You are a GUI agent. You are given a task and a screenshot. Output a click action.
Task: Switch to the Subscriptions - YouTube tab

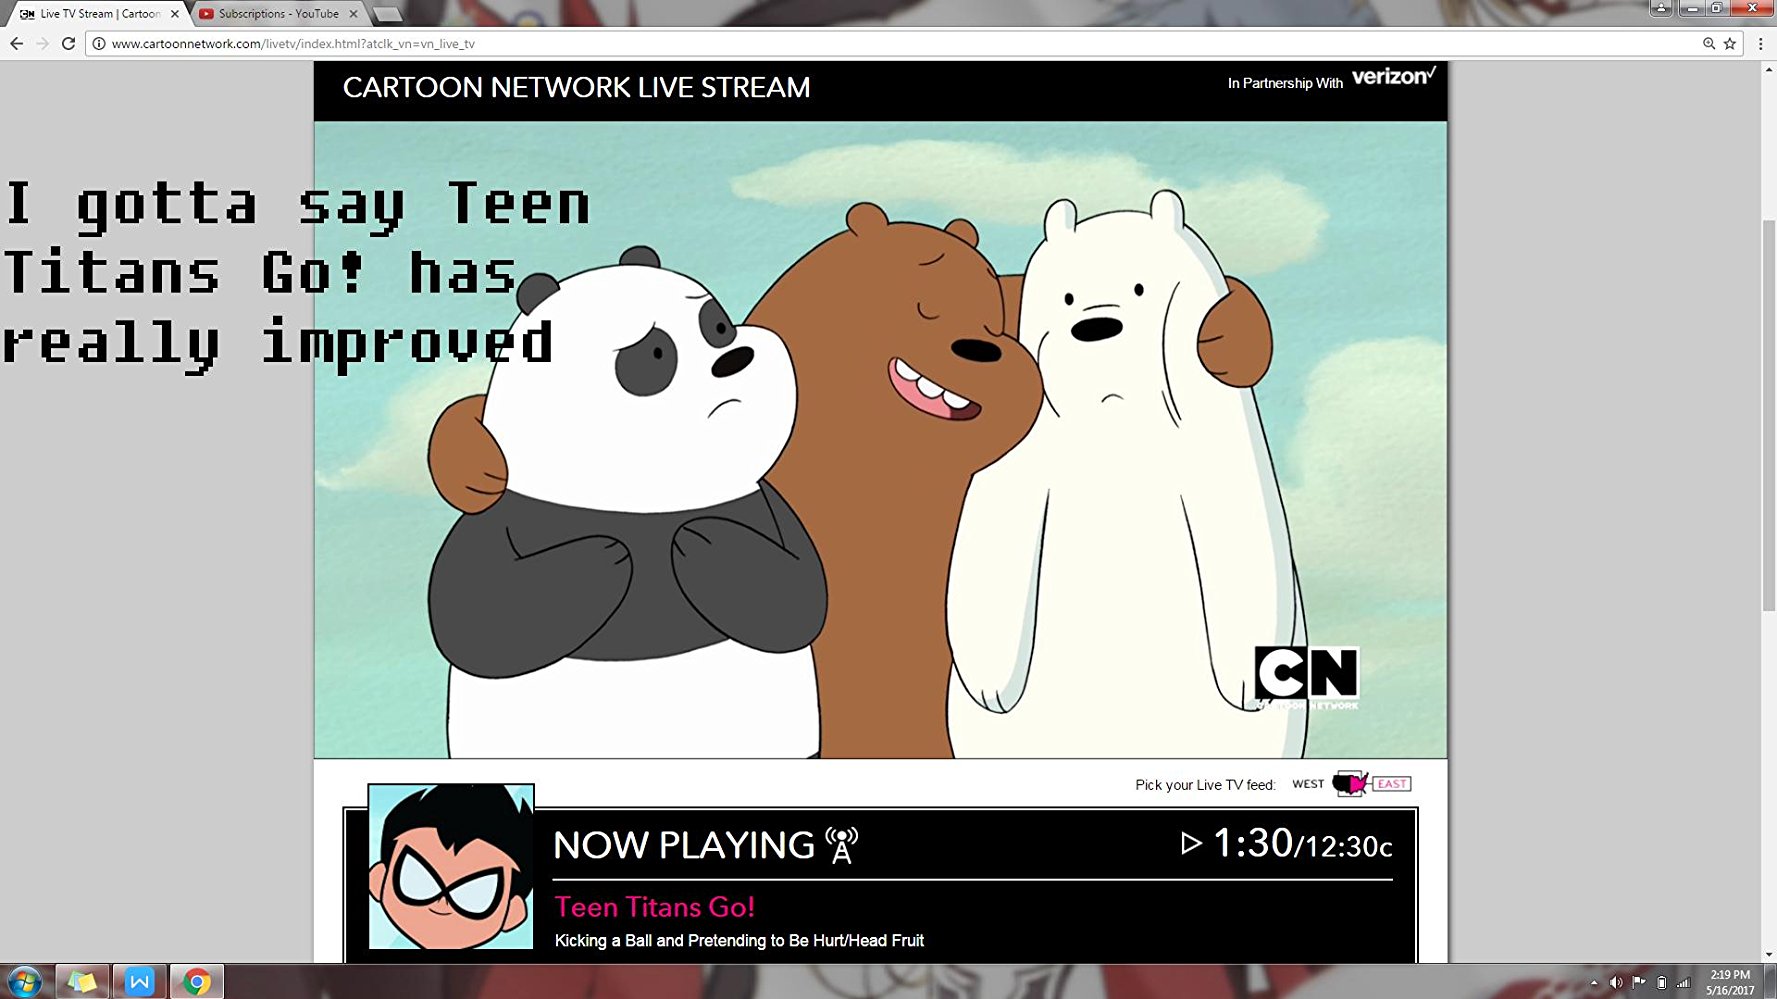click(x=278, y=14)
